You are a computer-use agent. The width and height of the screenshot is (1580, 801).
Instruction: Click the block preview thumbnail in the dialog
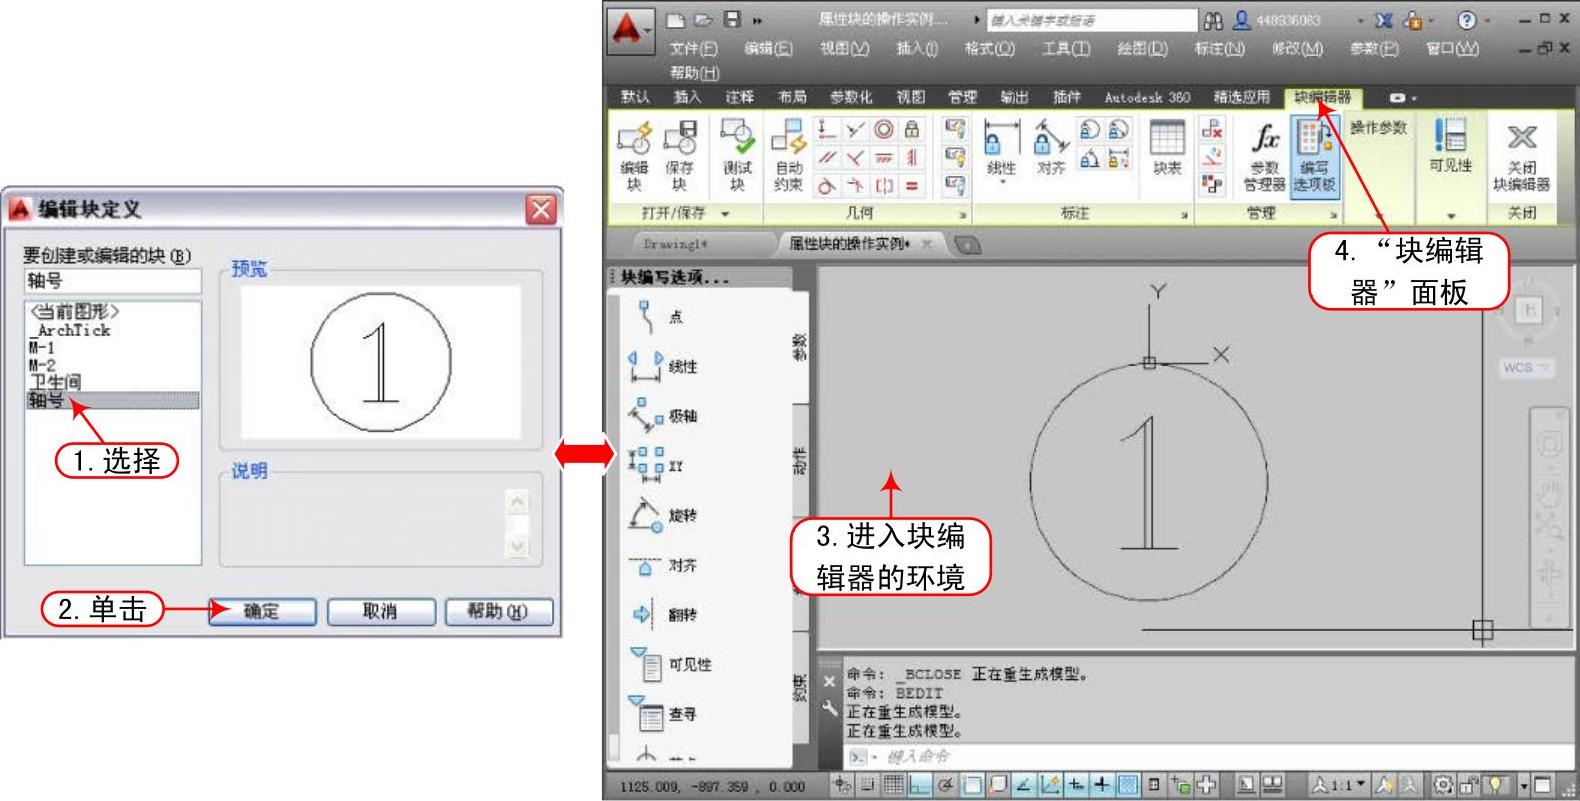point(380,361)
